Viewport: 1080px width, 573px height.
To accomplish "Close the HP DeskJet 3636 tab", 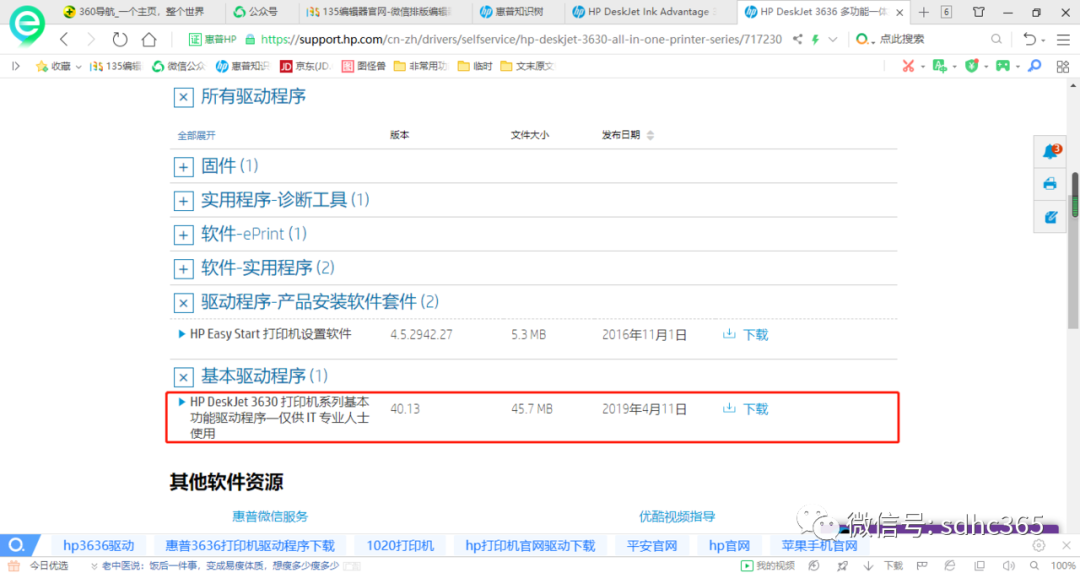I will [x=900, y=12].
